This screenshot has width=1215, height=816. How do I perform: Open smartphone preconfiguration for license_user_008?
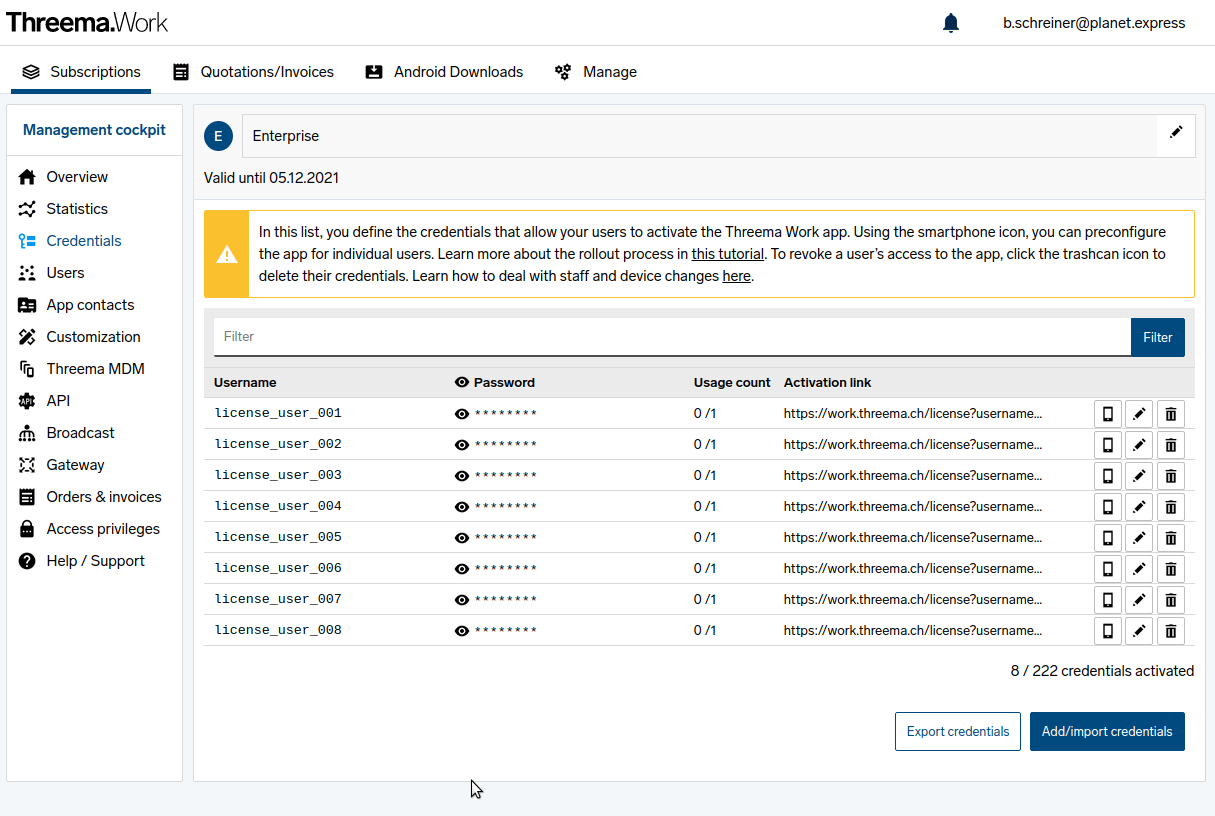point(1107,630)
